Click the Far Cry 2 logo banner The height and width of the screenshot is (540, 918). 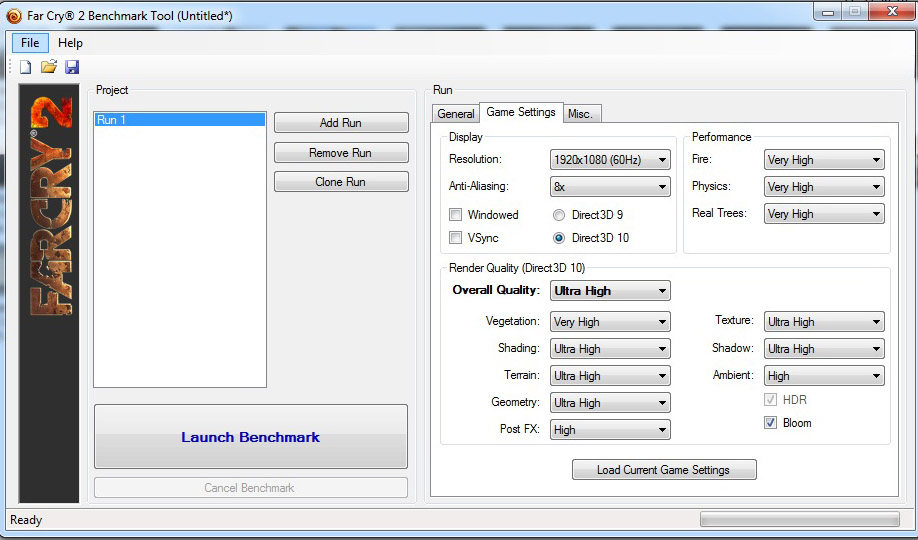[49, 293]
